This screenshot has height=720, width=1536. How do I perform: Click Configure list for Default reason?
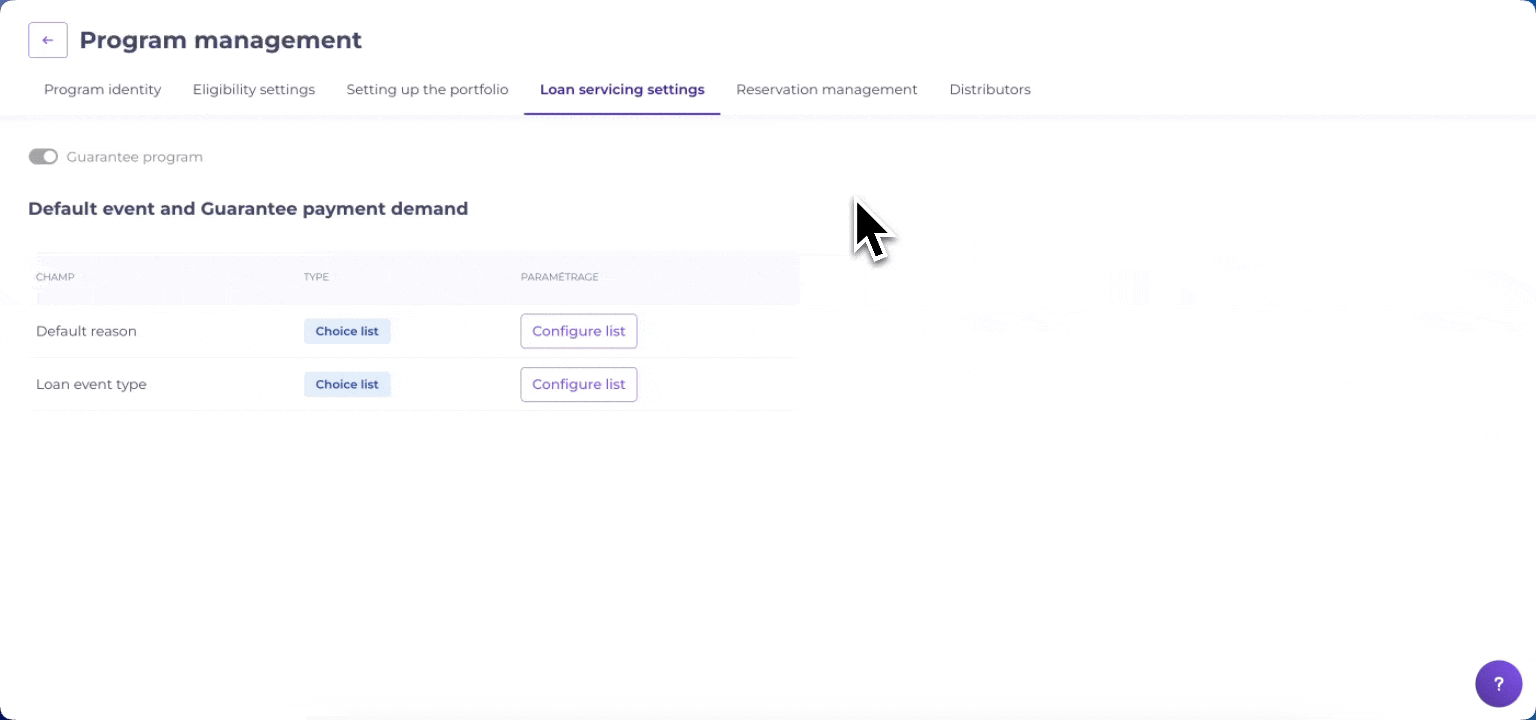tap(579, 331)
